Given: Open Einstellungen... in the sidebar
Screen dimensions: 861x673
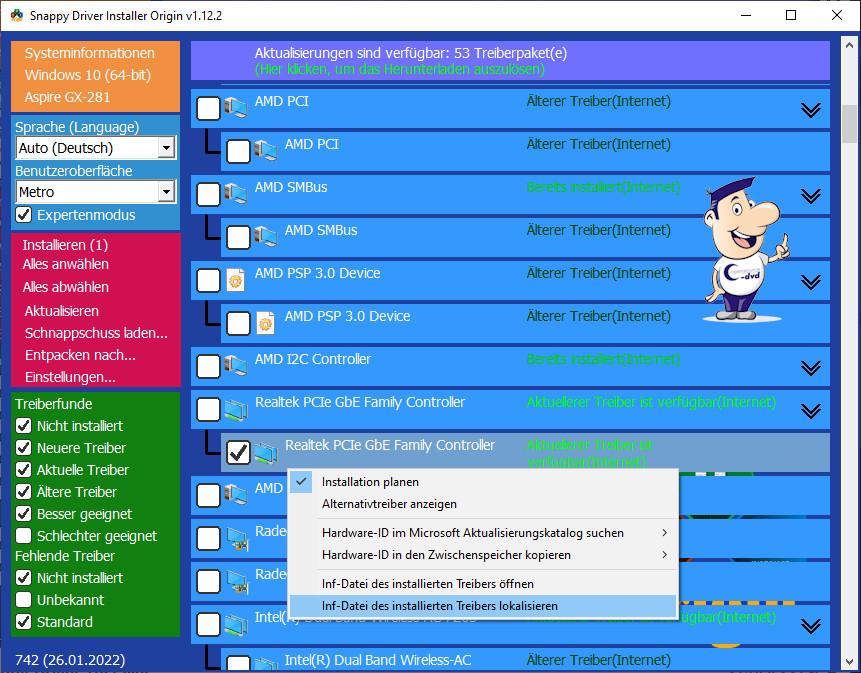Looking at the screenshot, I should tap(69, 377).
